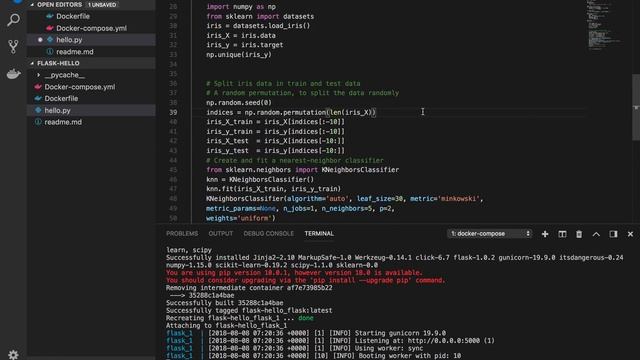640x360 pixels.
Task: Switch to the Debug Console tab
Action: (x=269, y=233)
